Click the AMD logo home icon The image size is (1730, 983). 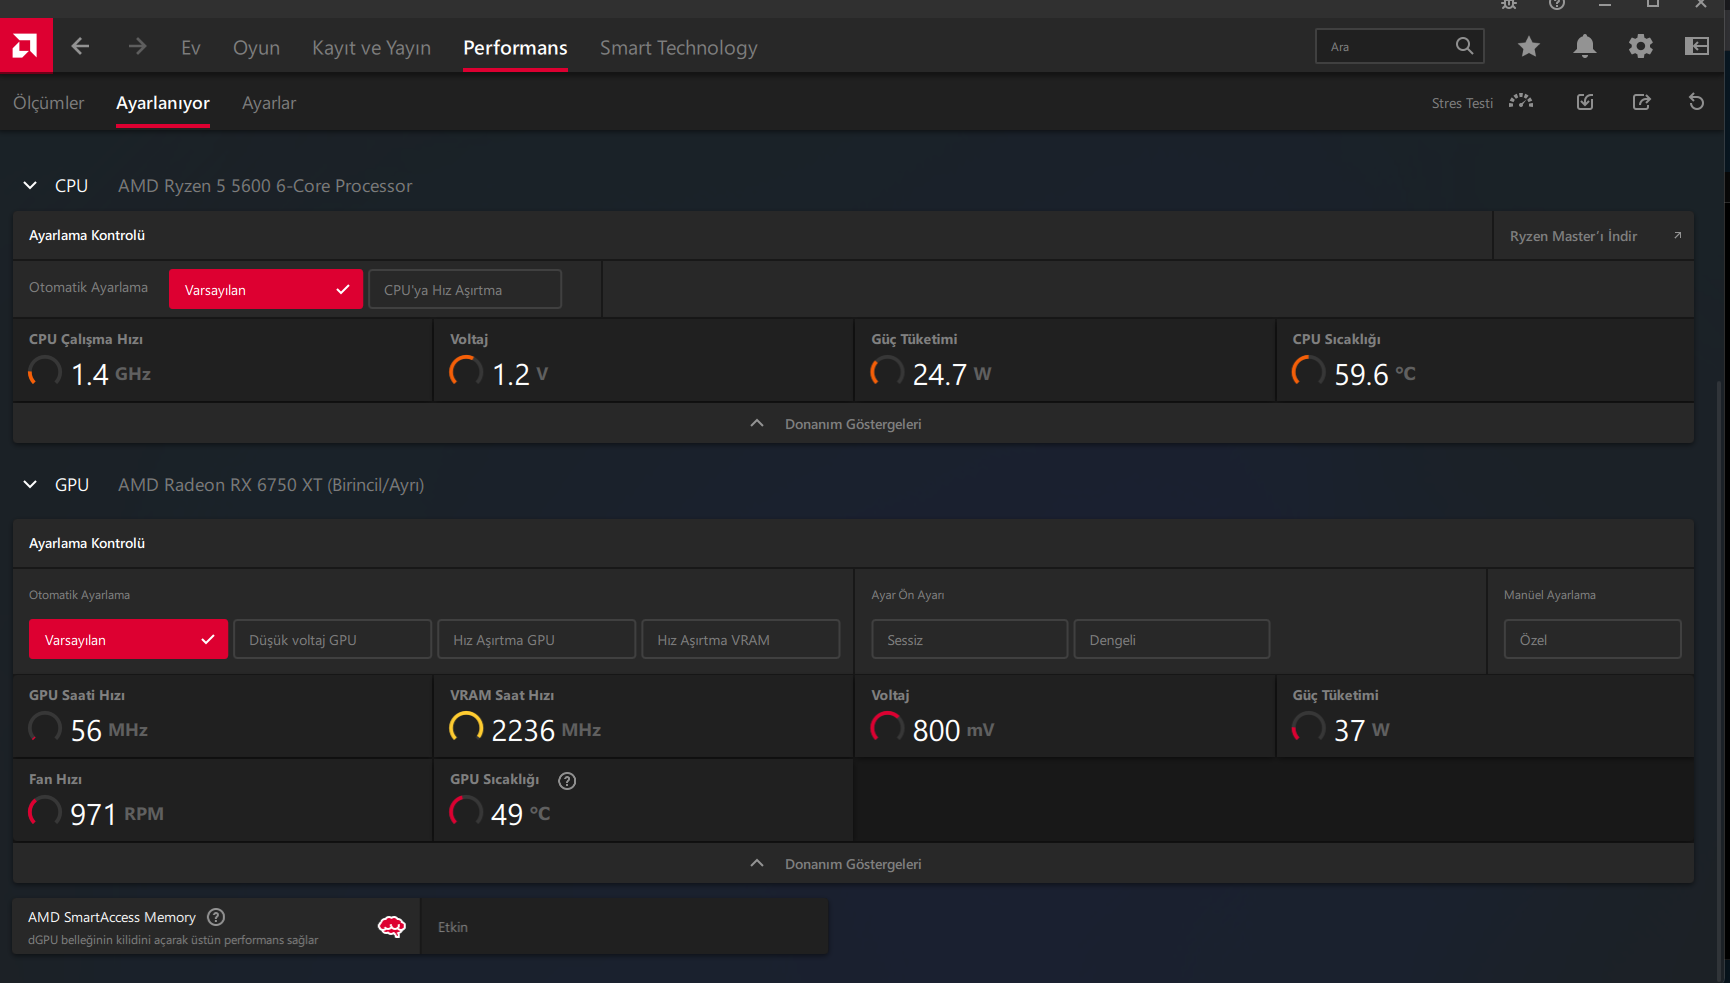click(x=26, y=45)
